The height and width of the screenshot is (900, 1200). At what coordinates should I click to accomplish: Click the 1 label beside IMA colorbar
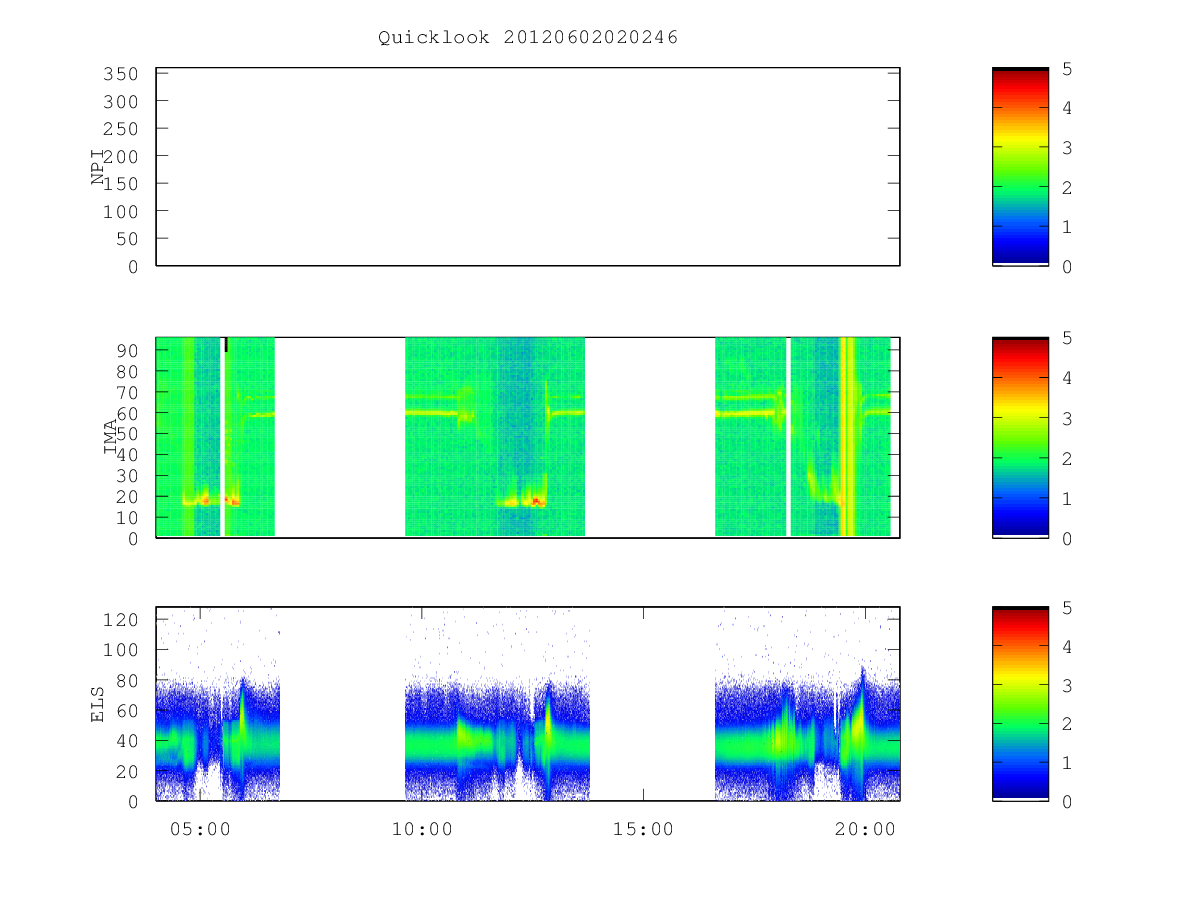click(x=1067, y=498)
